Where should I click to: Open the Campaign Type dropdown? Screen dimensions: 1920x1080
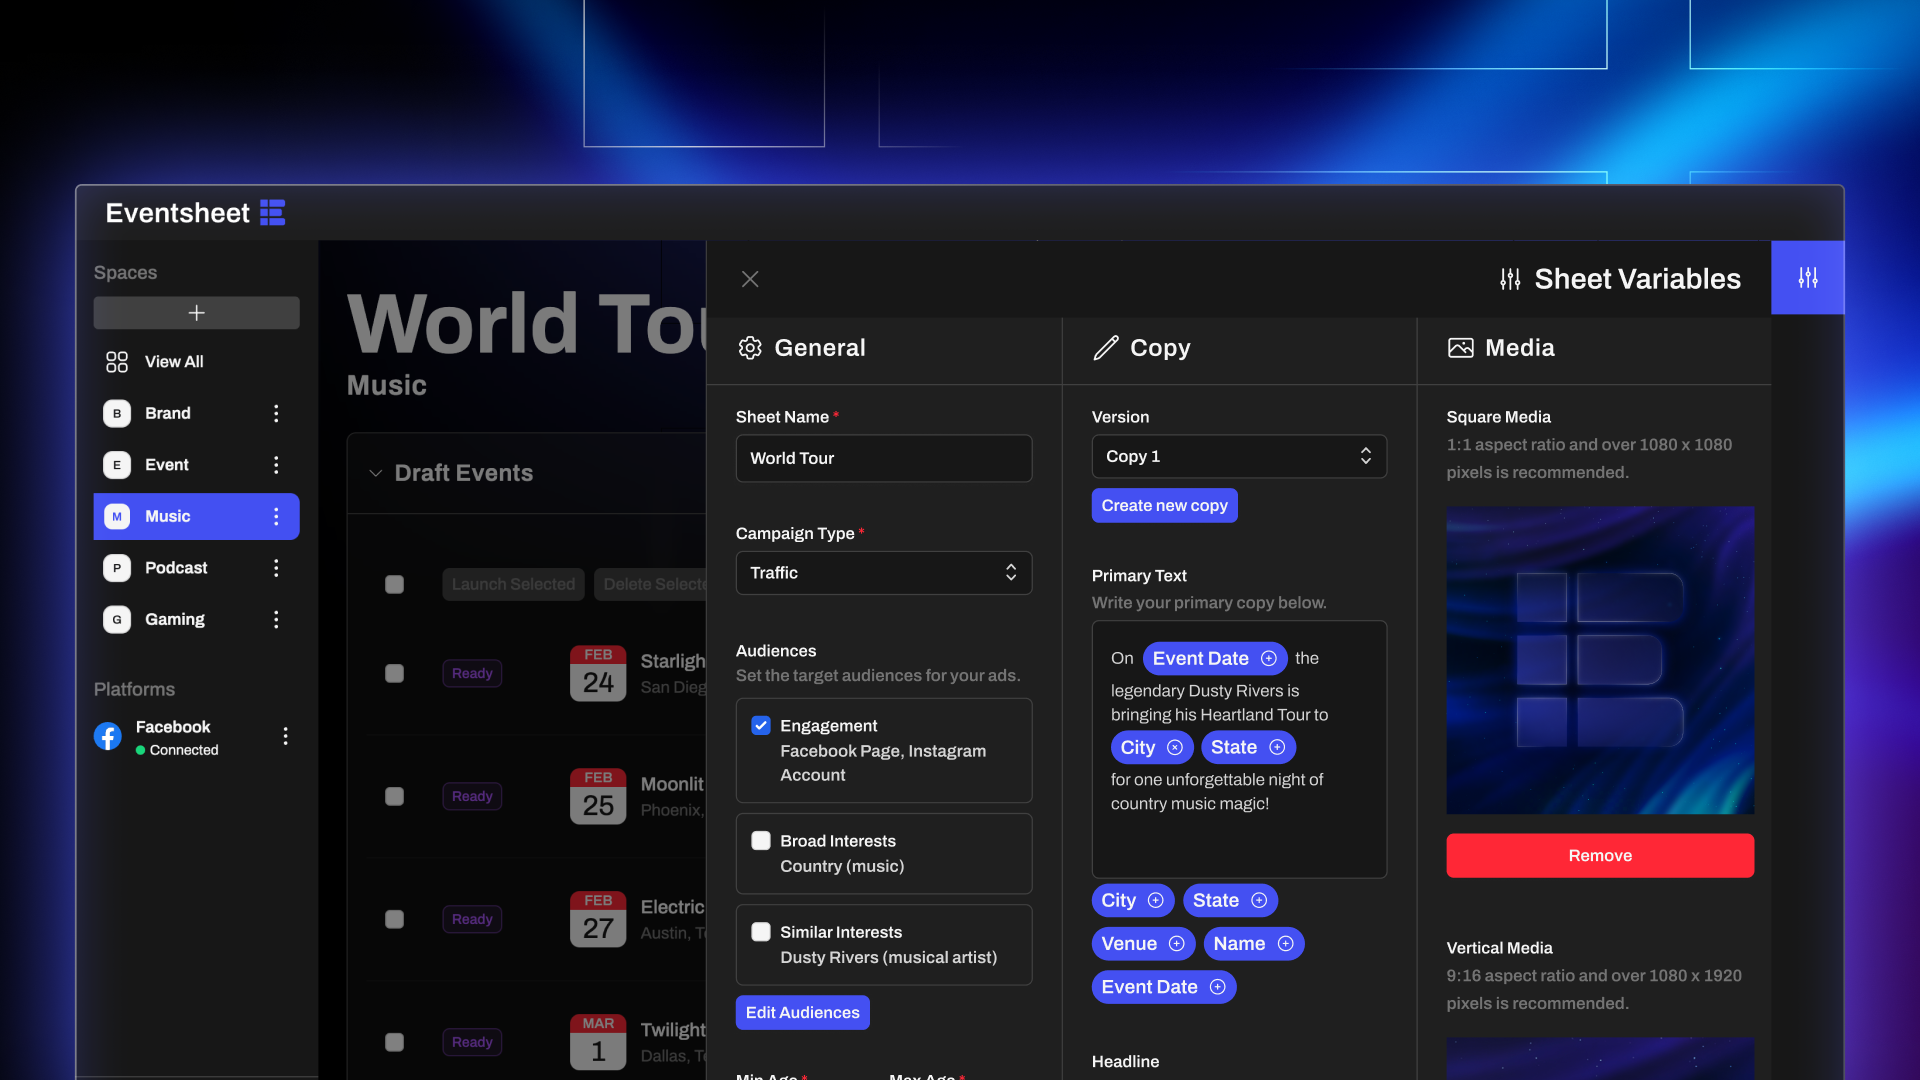[884, 573]
